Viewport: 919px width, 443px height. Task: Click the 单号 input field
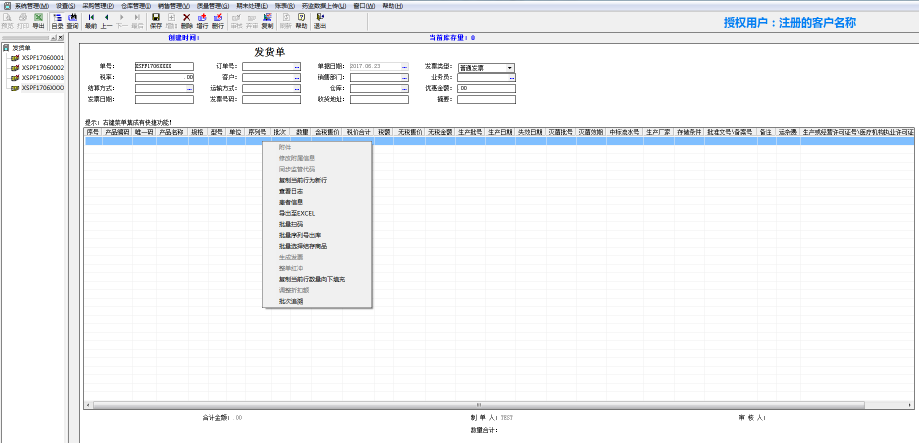(x=164, y=67)
